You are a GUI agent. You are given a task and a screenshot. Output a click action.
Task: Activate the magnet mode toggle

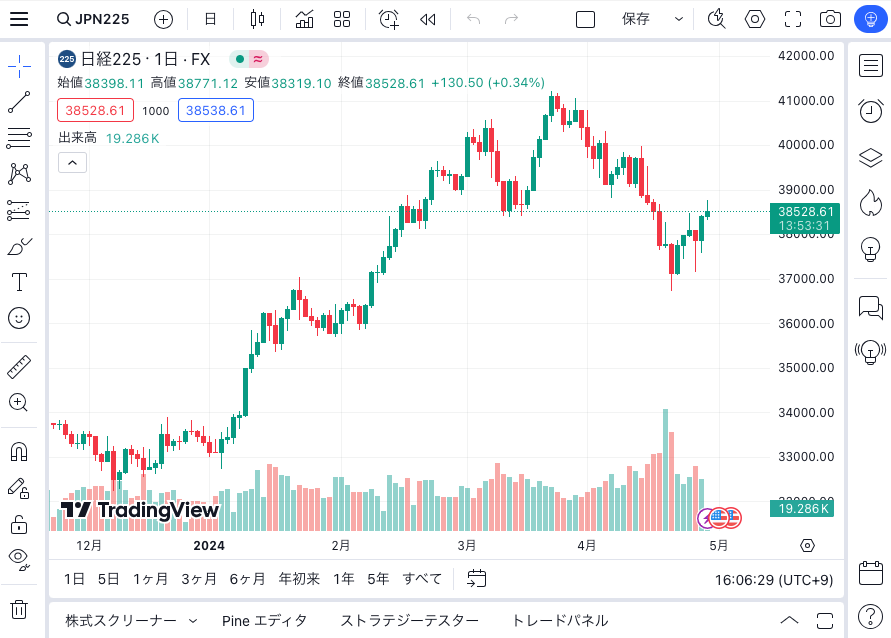(19, 452)
